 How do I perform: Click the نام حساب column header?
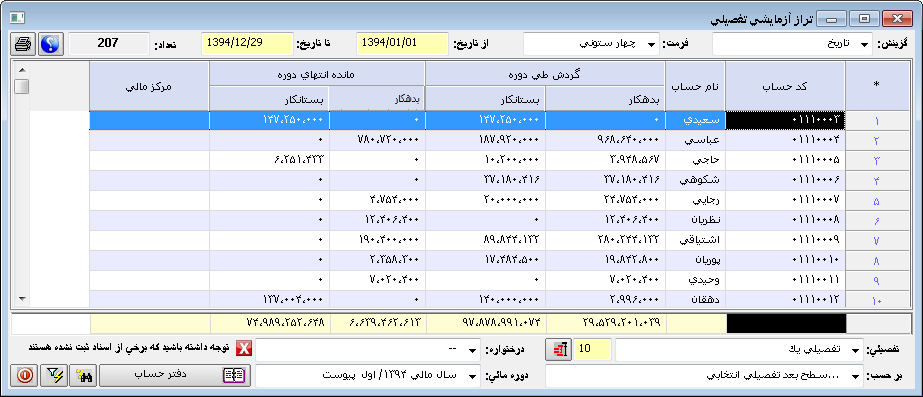point(695,86)
